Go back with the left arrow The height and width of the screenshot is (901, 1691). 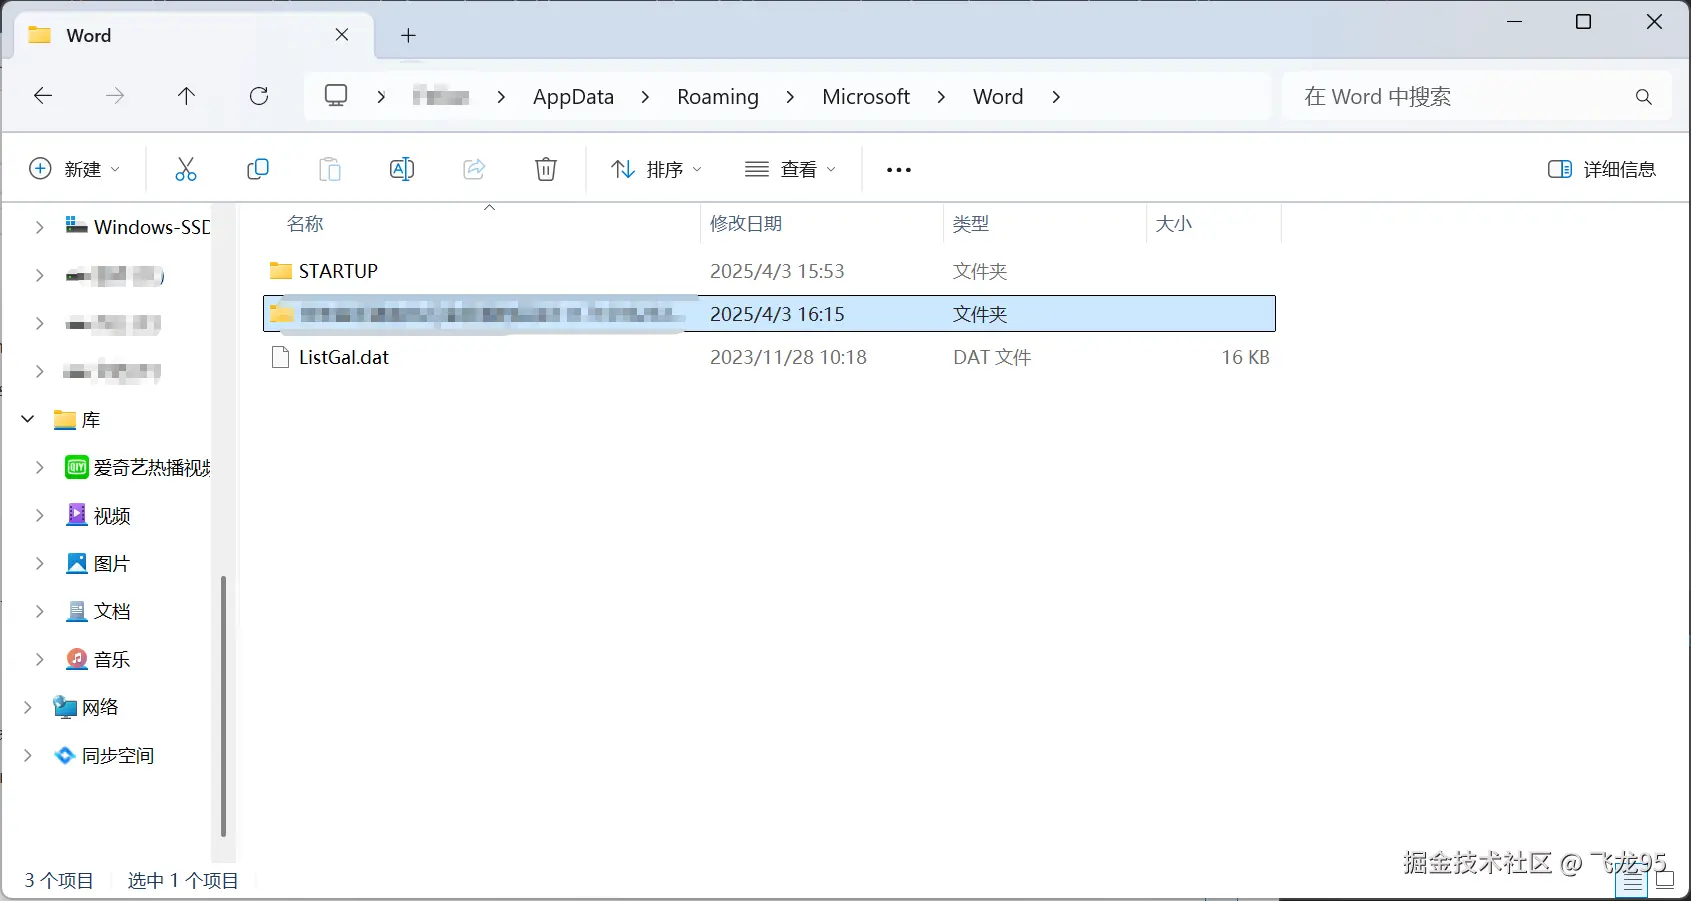pos(43,96)
